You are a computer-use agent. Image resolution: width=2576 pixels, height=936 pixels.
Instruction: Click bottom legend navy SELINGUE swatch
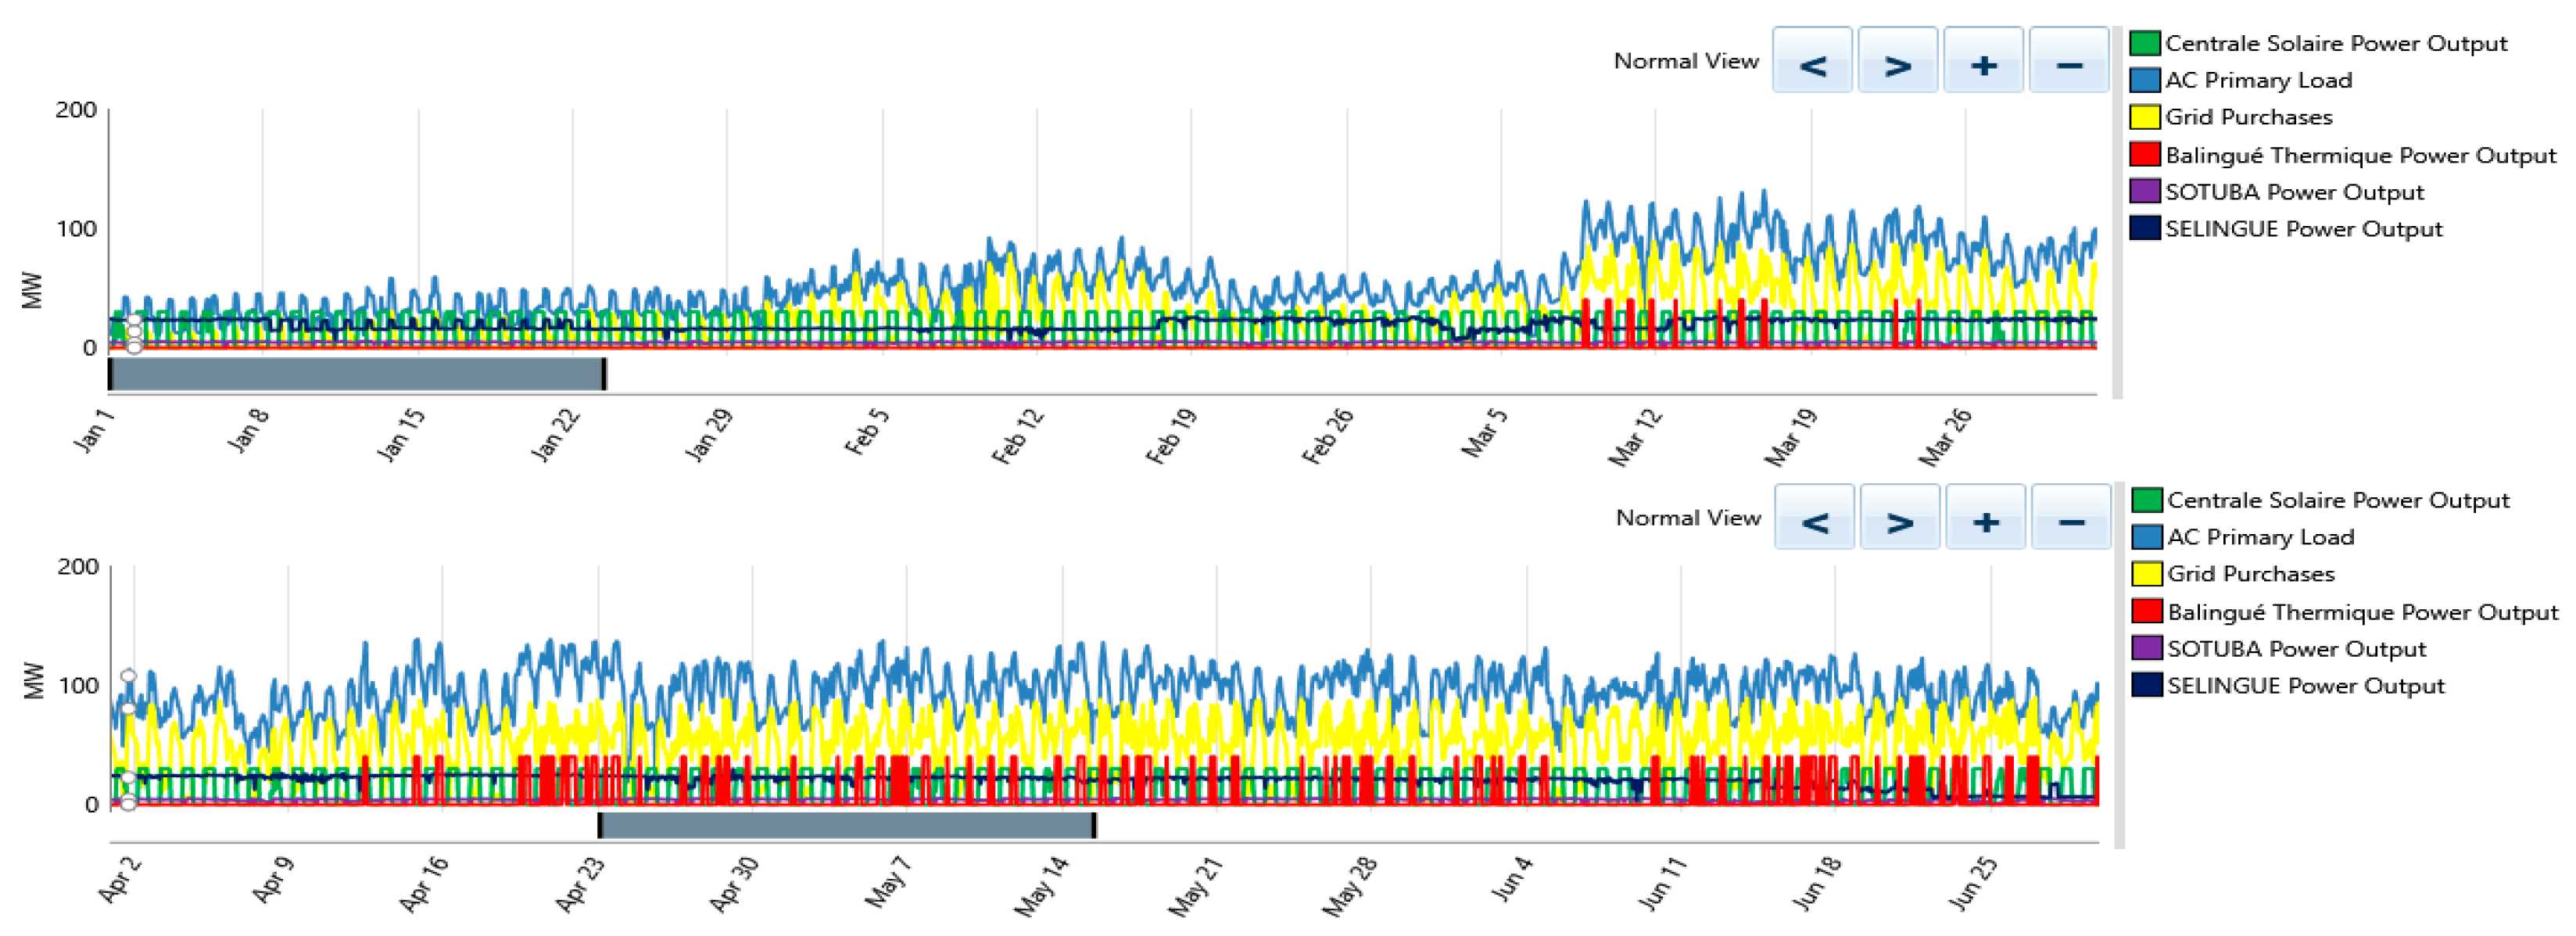(2146, 685)
